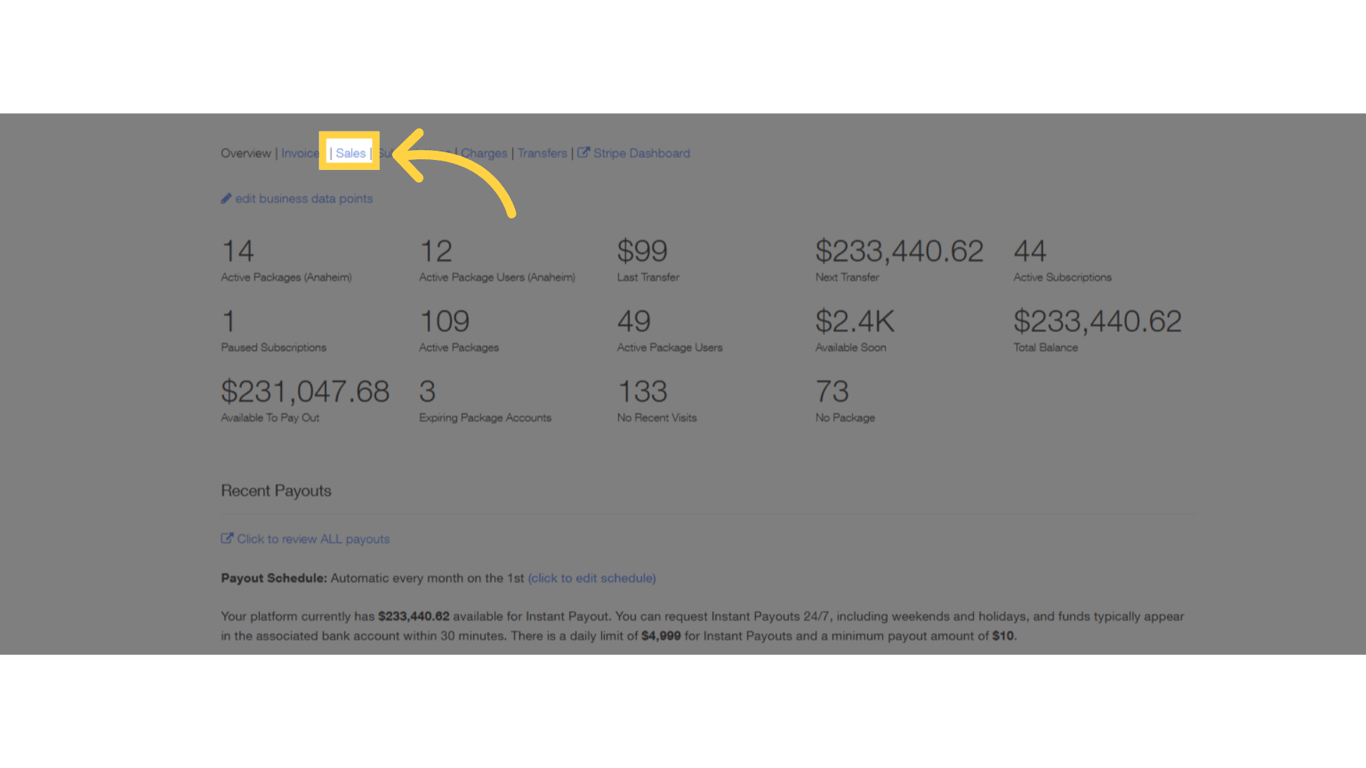This screenshot has height=768, width=1366.
Task: Click the 44 Active Subscriptions stat
Action: point(1030,252)
